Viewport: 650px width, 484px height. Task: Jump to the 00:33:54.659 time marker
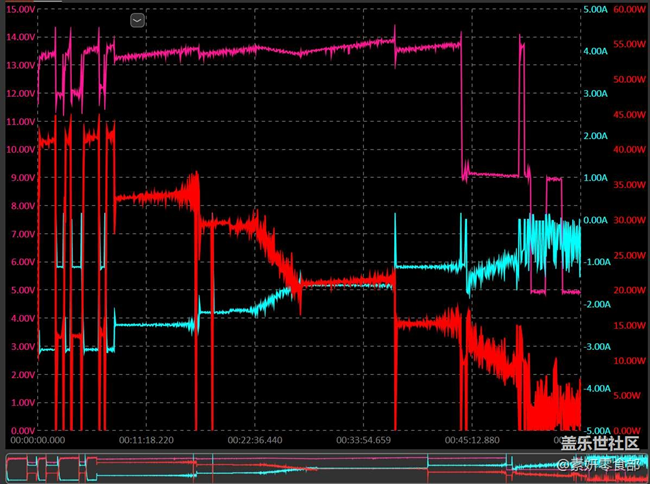[363, 440]
